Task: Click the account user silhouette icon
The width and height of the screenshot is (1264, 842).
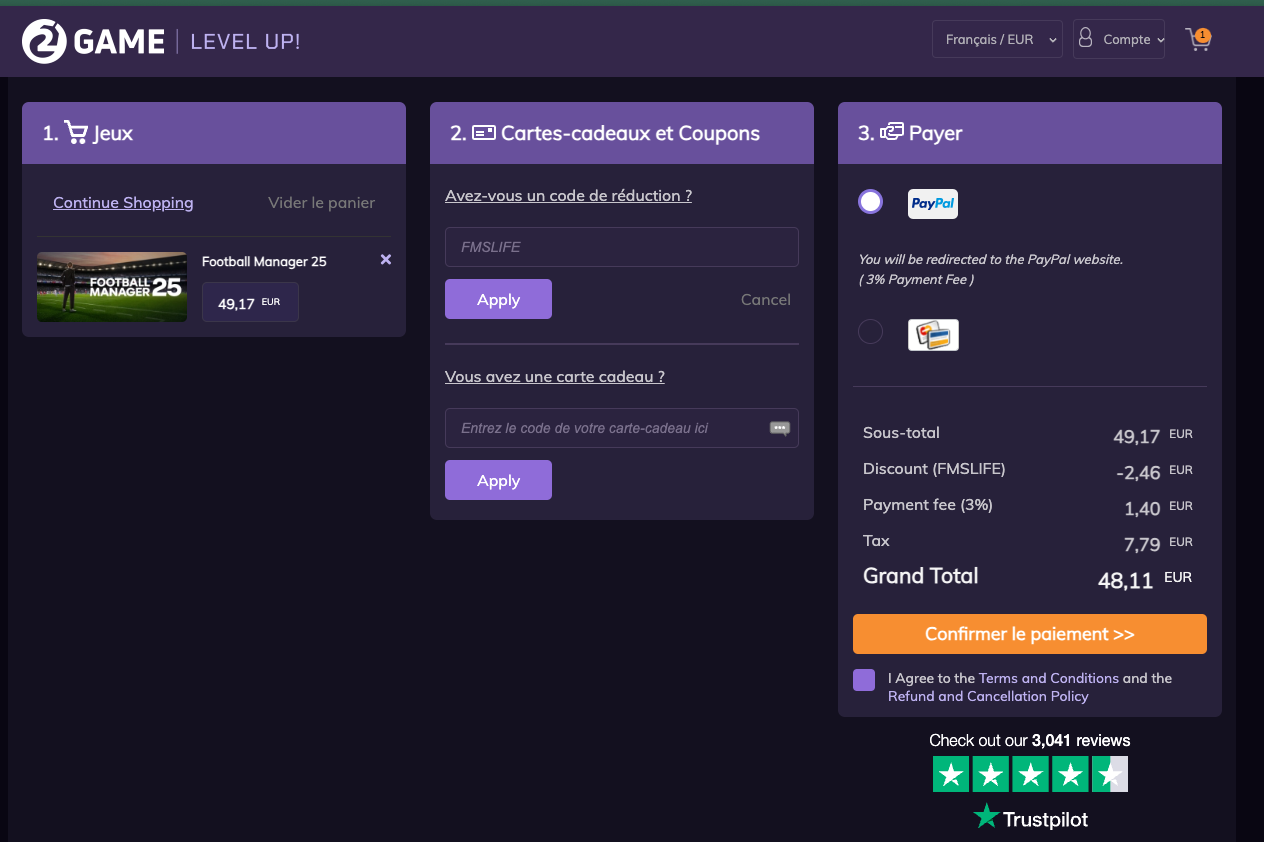Action: coord(1085,39)
